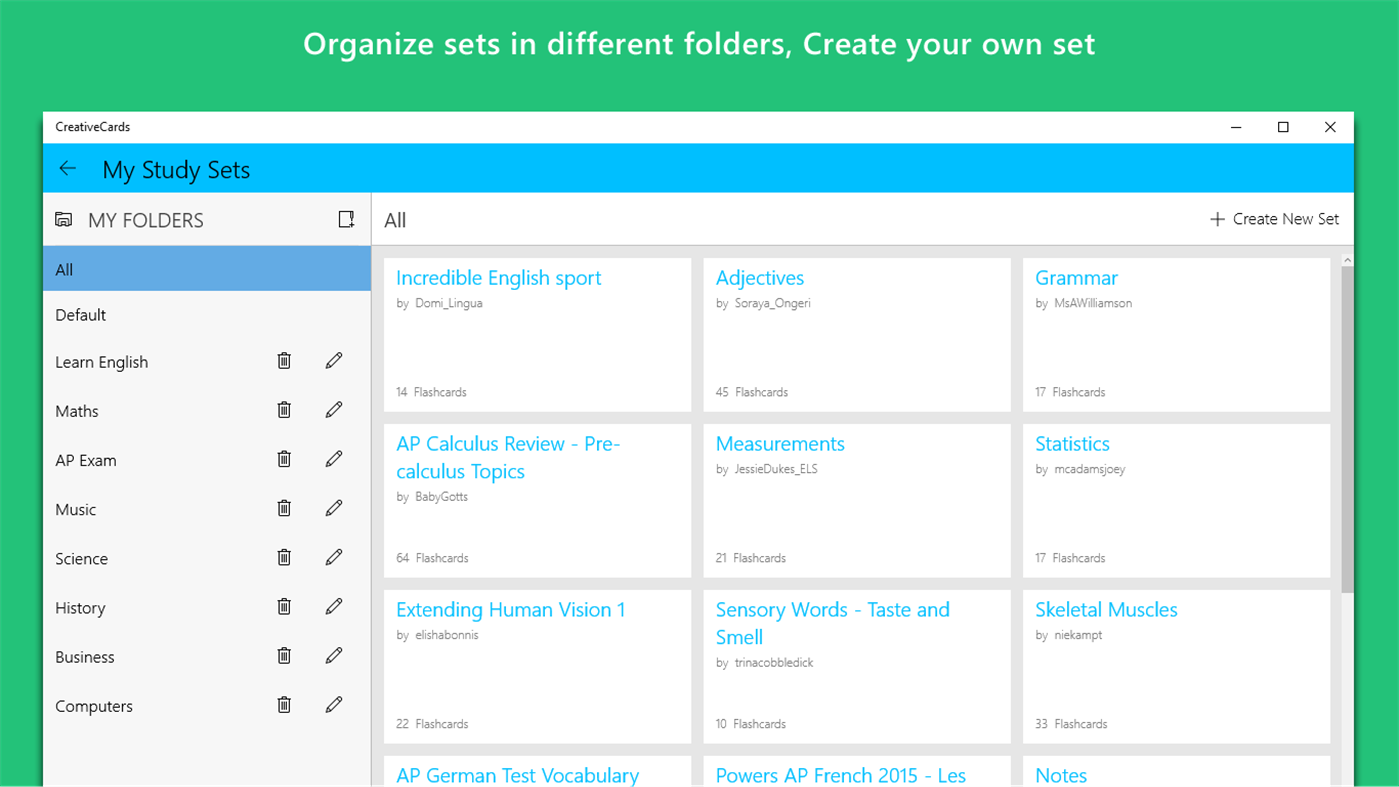Edit the Learn English folder name
This screenshot has height=787, width=1399.
(333, 360)
